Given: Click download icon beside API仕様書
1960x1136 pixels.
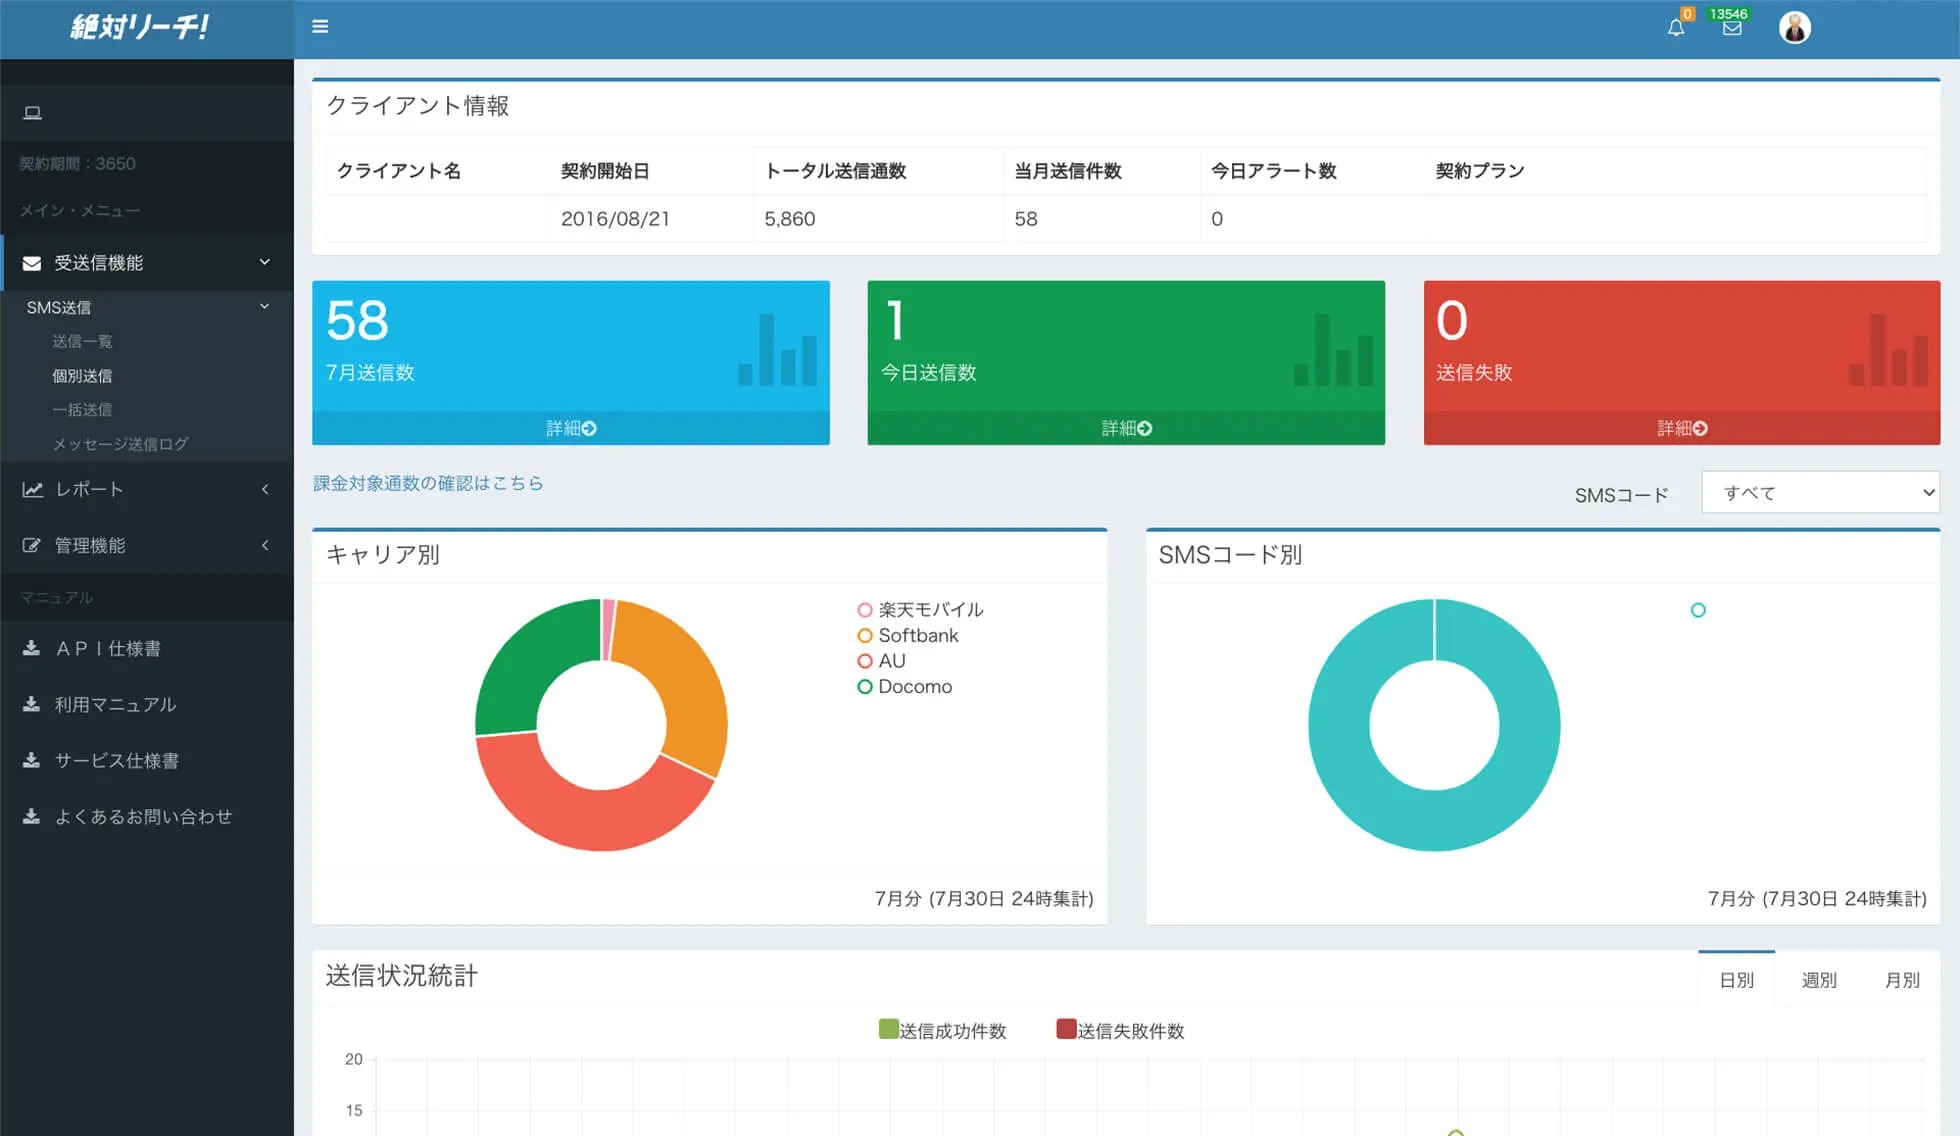Looking at the screenshot, I should point(32,648).
